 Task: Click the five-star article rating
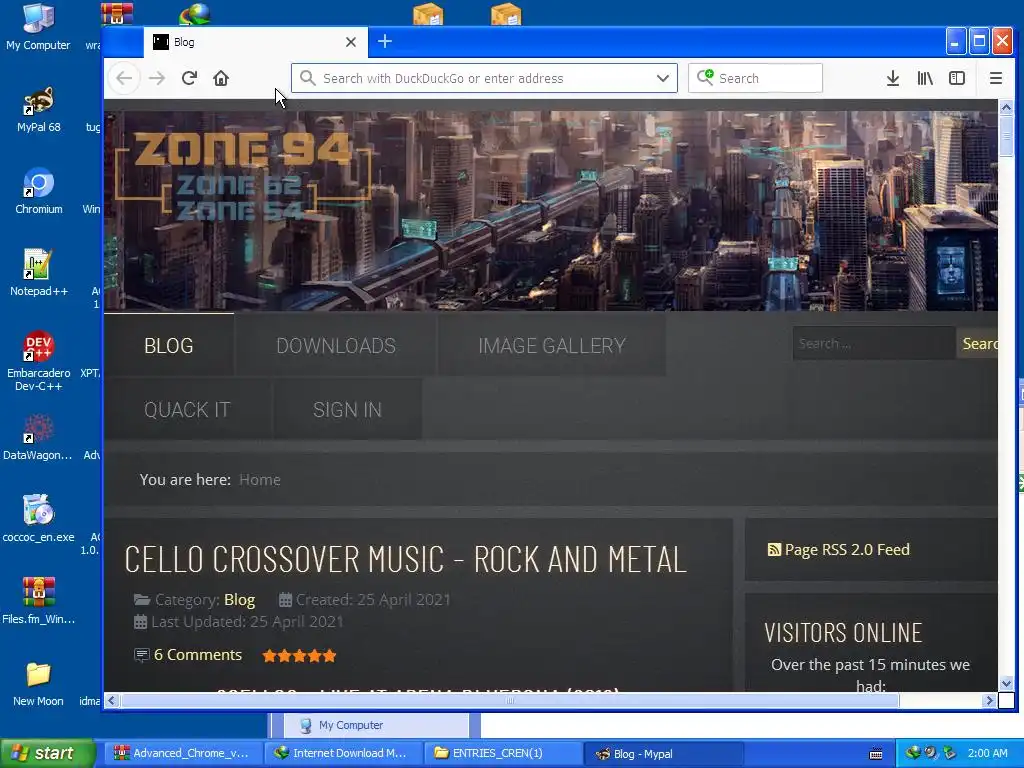tap(299, 656)
